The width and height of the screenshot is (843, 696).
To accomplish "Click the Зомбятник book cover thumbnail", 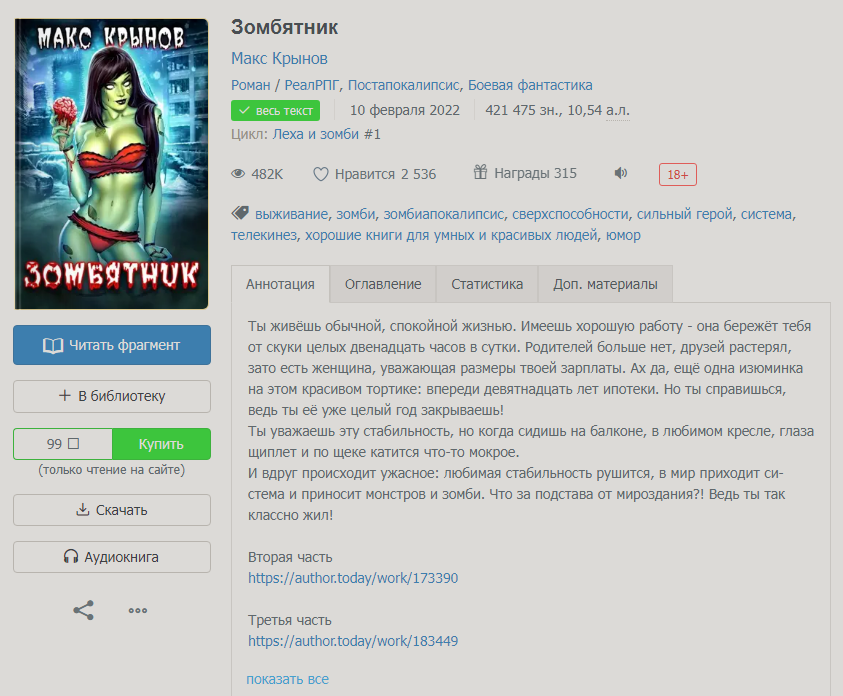I will [x=111, y=164].
